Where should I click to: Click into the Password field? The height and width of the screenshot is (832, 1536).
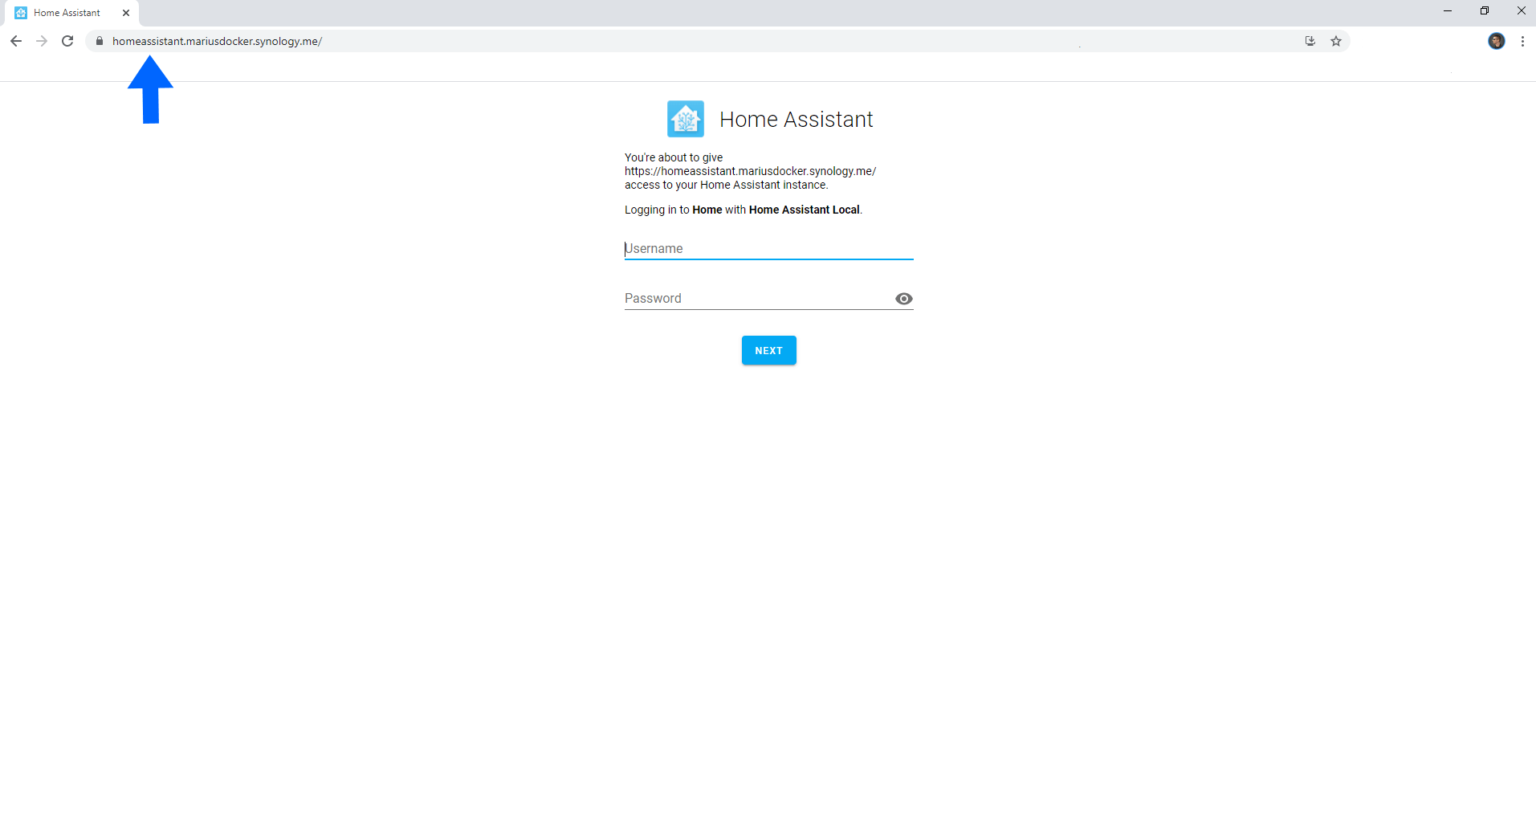[755, 299]
